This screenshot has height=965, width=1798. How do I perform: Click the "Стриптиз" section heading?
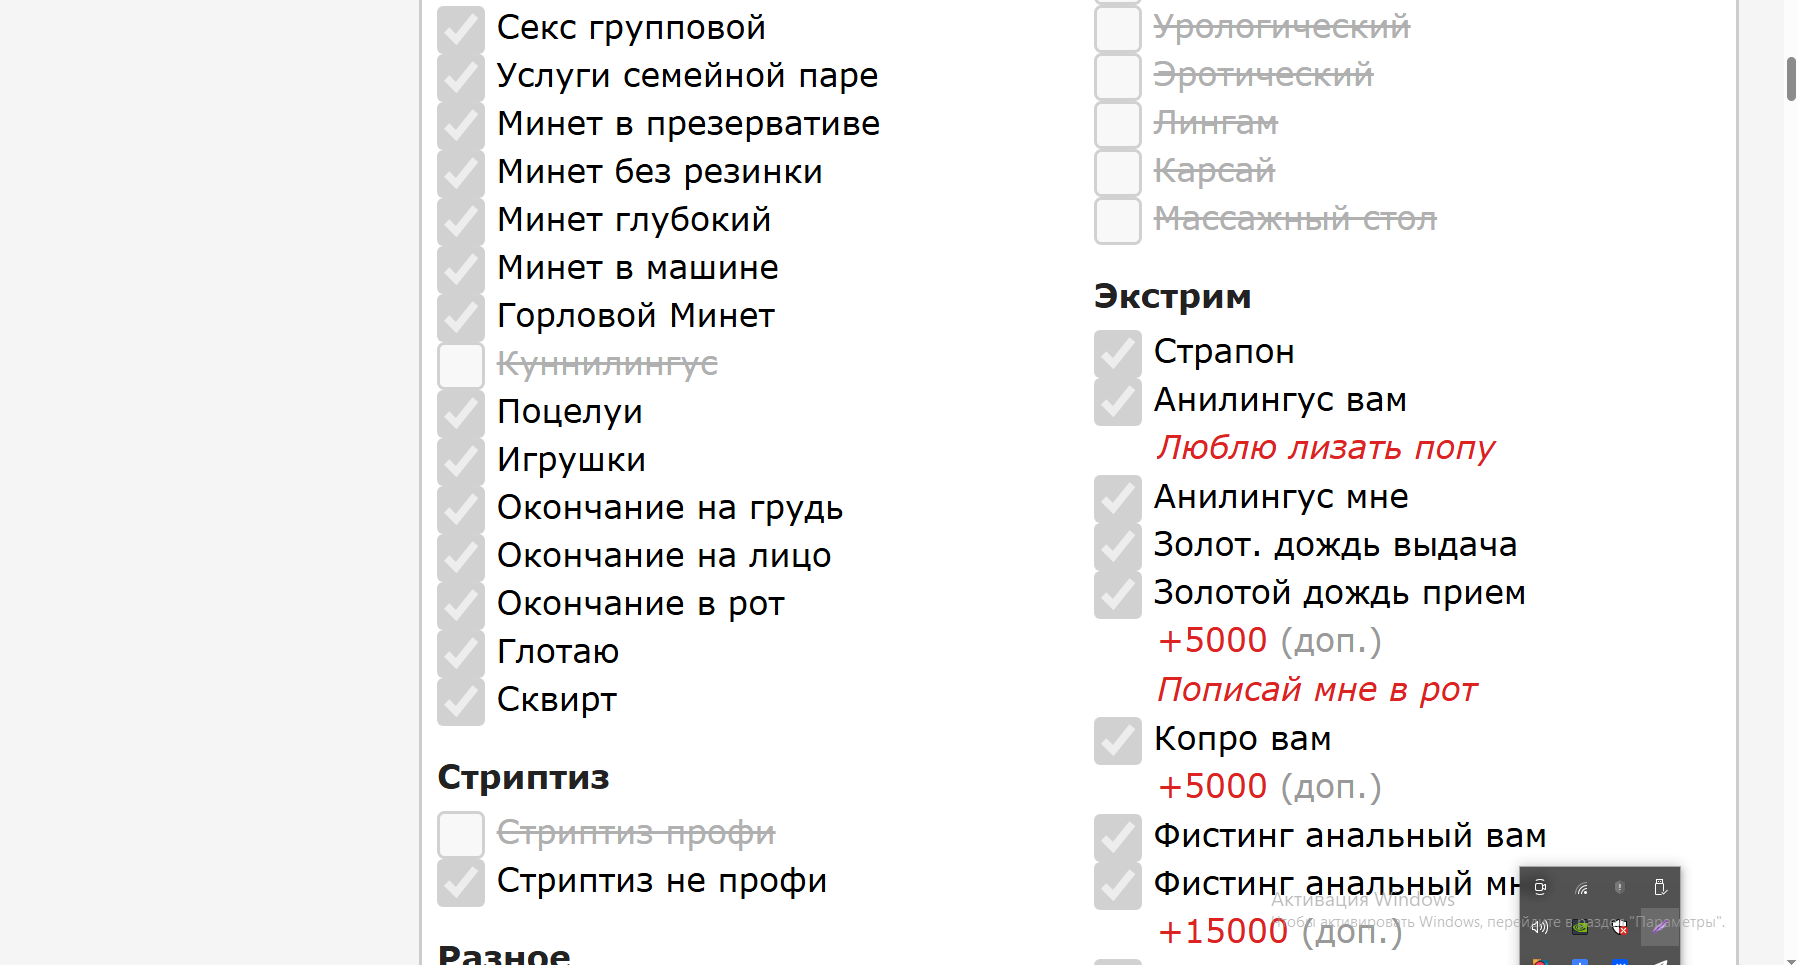point(523,778)
